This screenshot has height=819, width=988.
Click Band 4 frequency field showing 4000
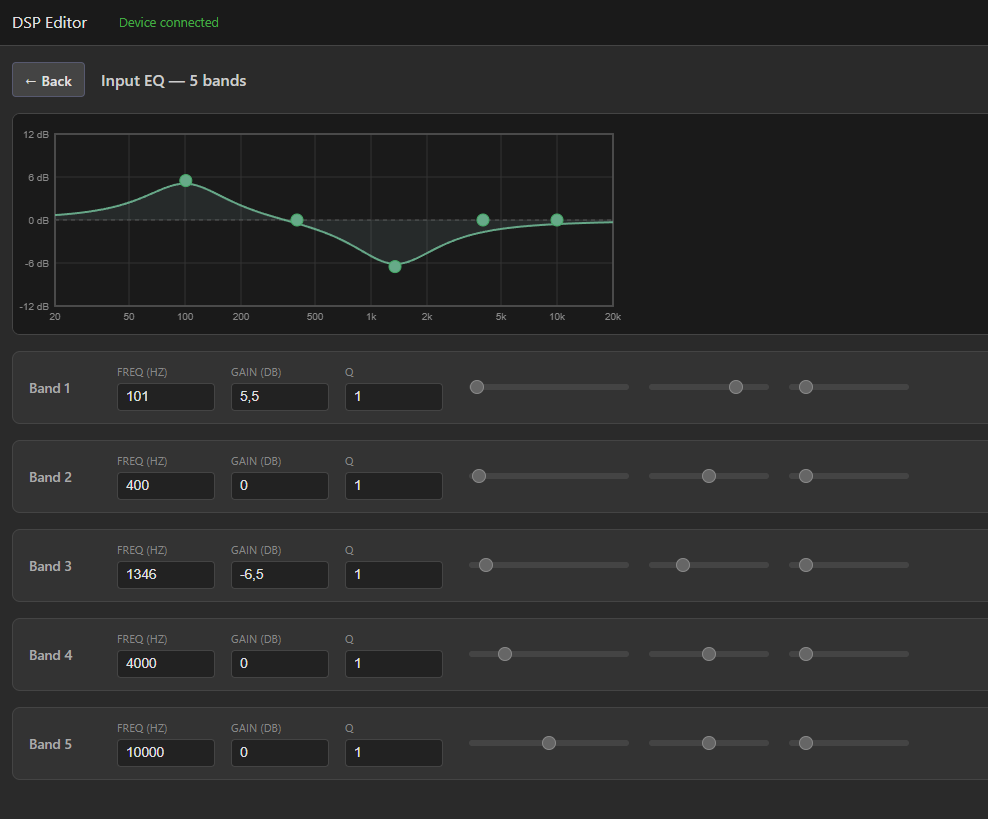pyautogui.click(x=166, y=663)
